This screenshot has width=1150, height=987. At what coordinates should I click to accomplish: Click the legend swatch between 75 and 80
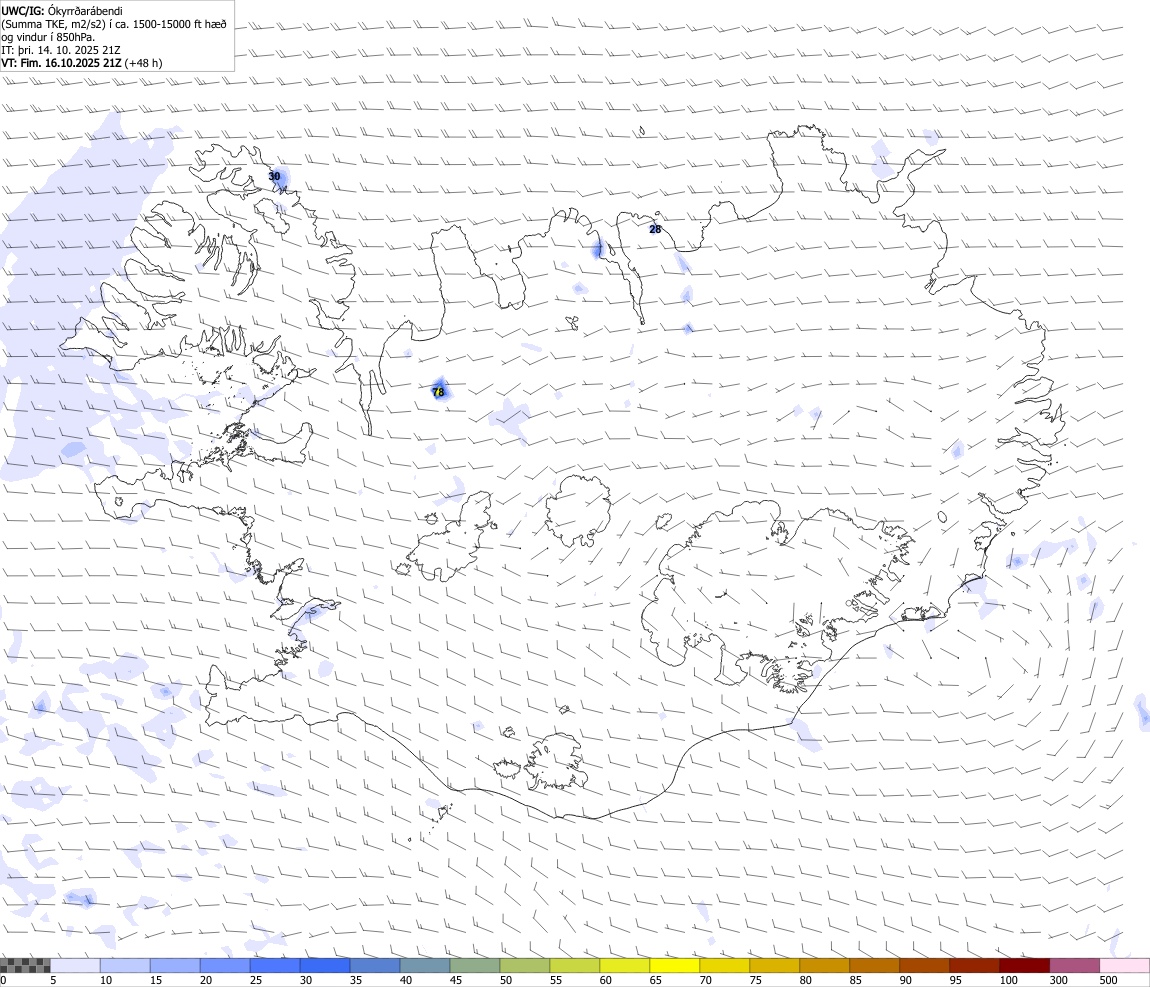click(774, 966)
